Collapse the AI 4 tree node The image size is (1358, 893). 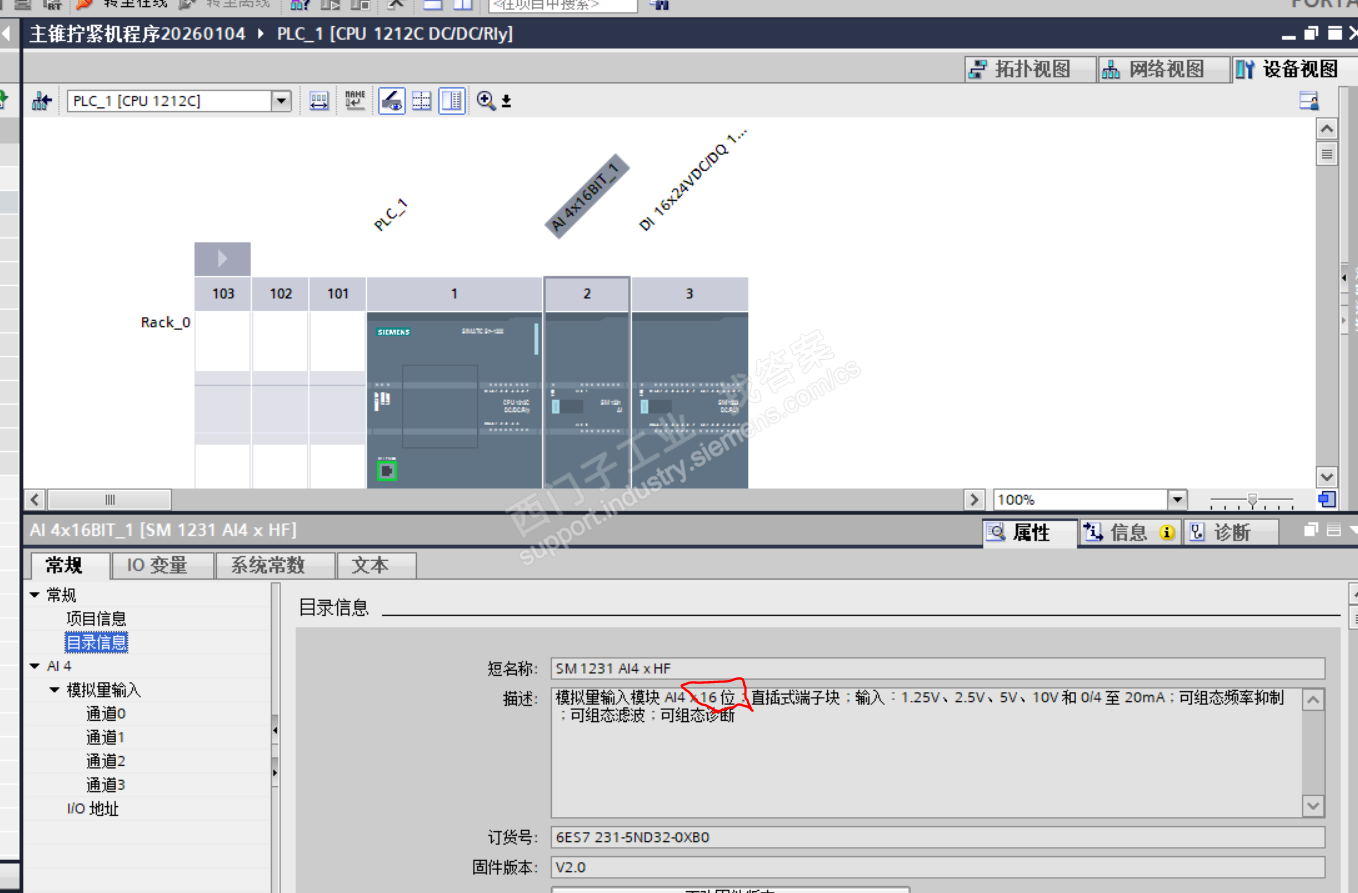coord(35,666)
